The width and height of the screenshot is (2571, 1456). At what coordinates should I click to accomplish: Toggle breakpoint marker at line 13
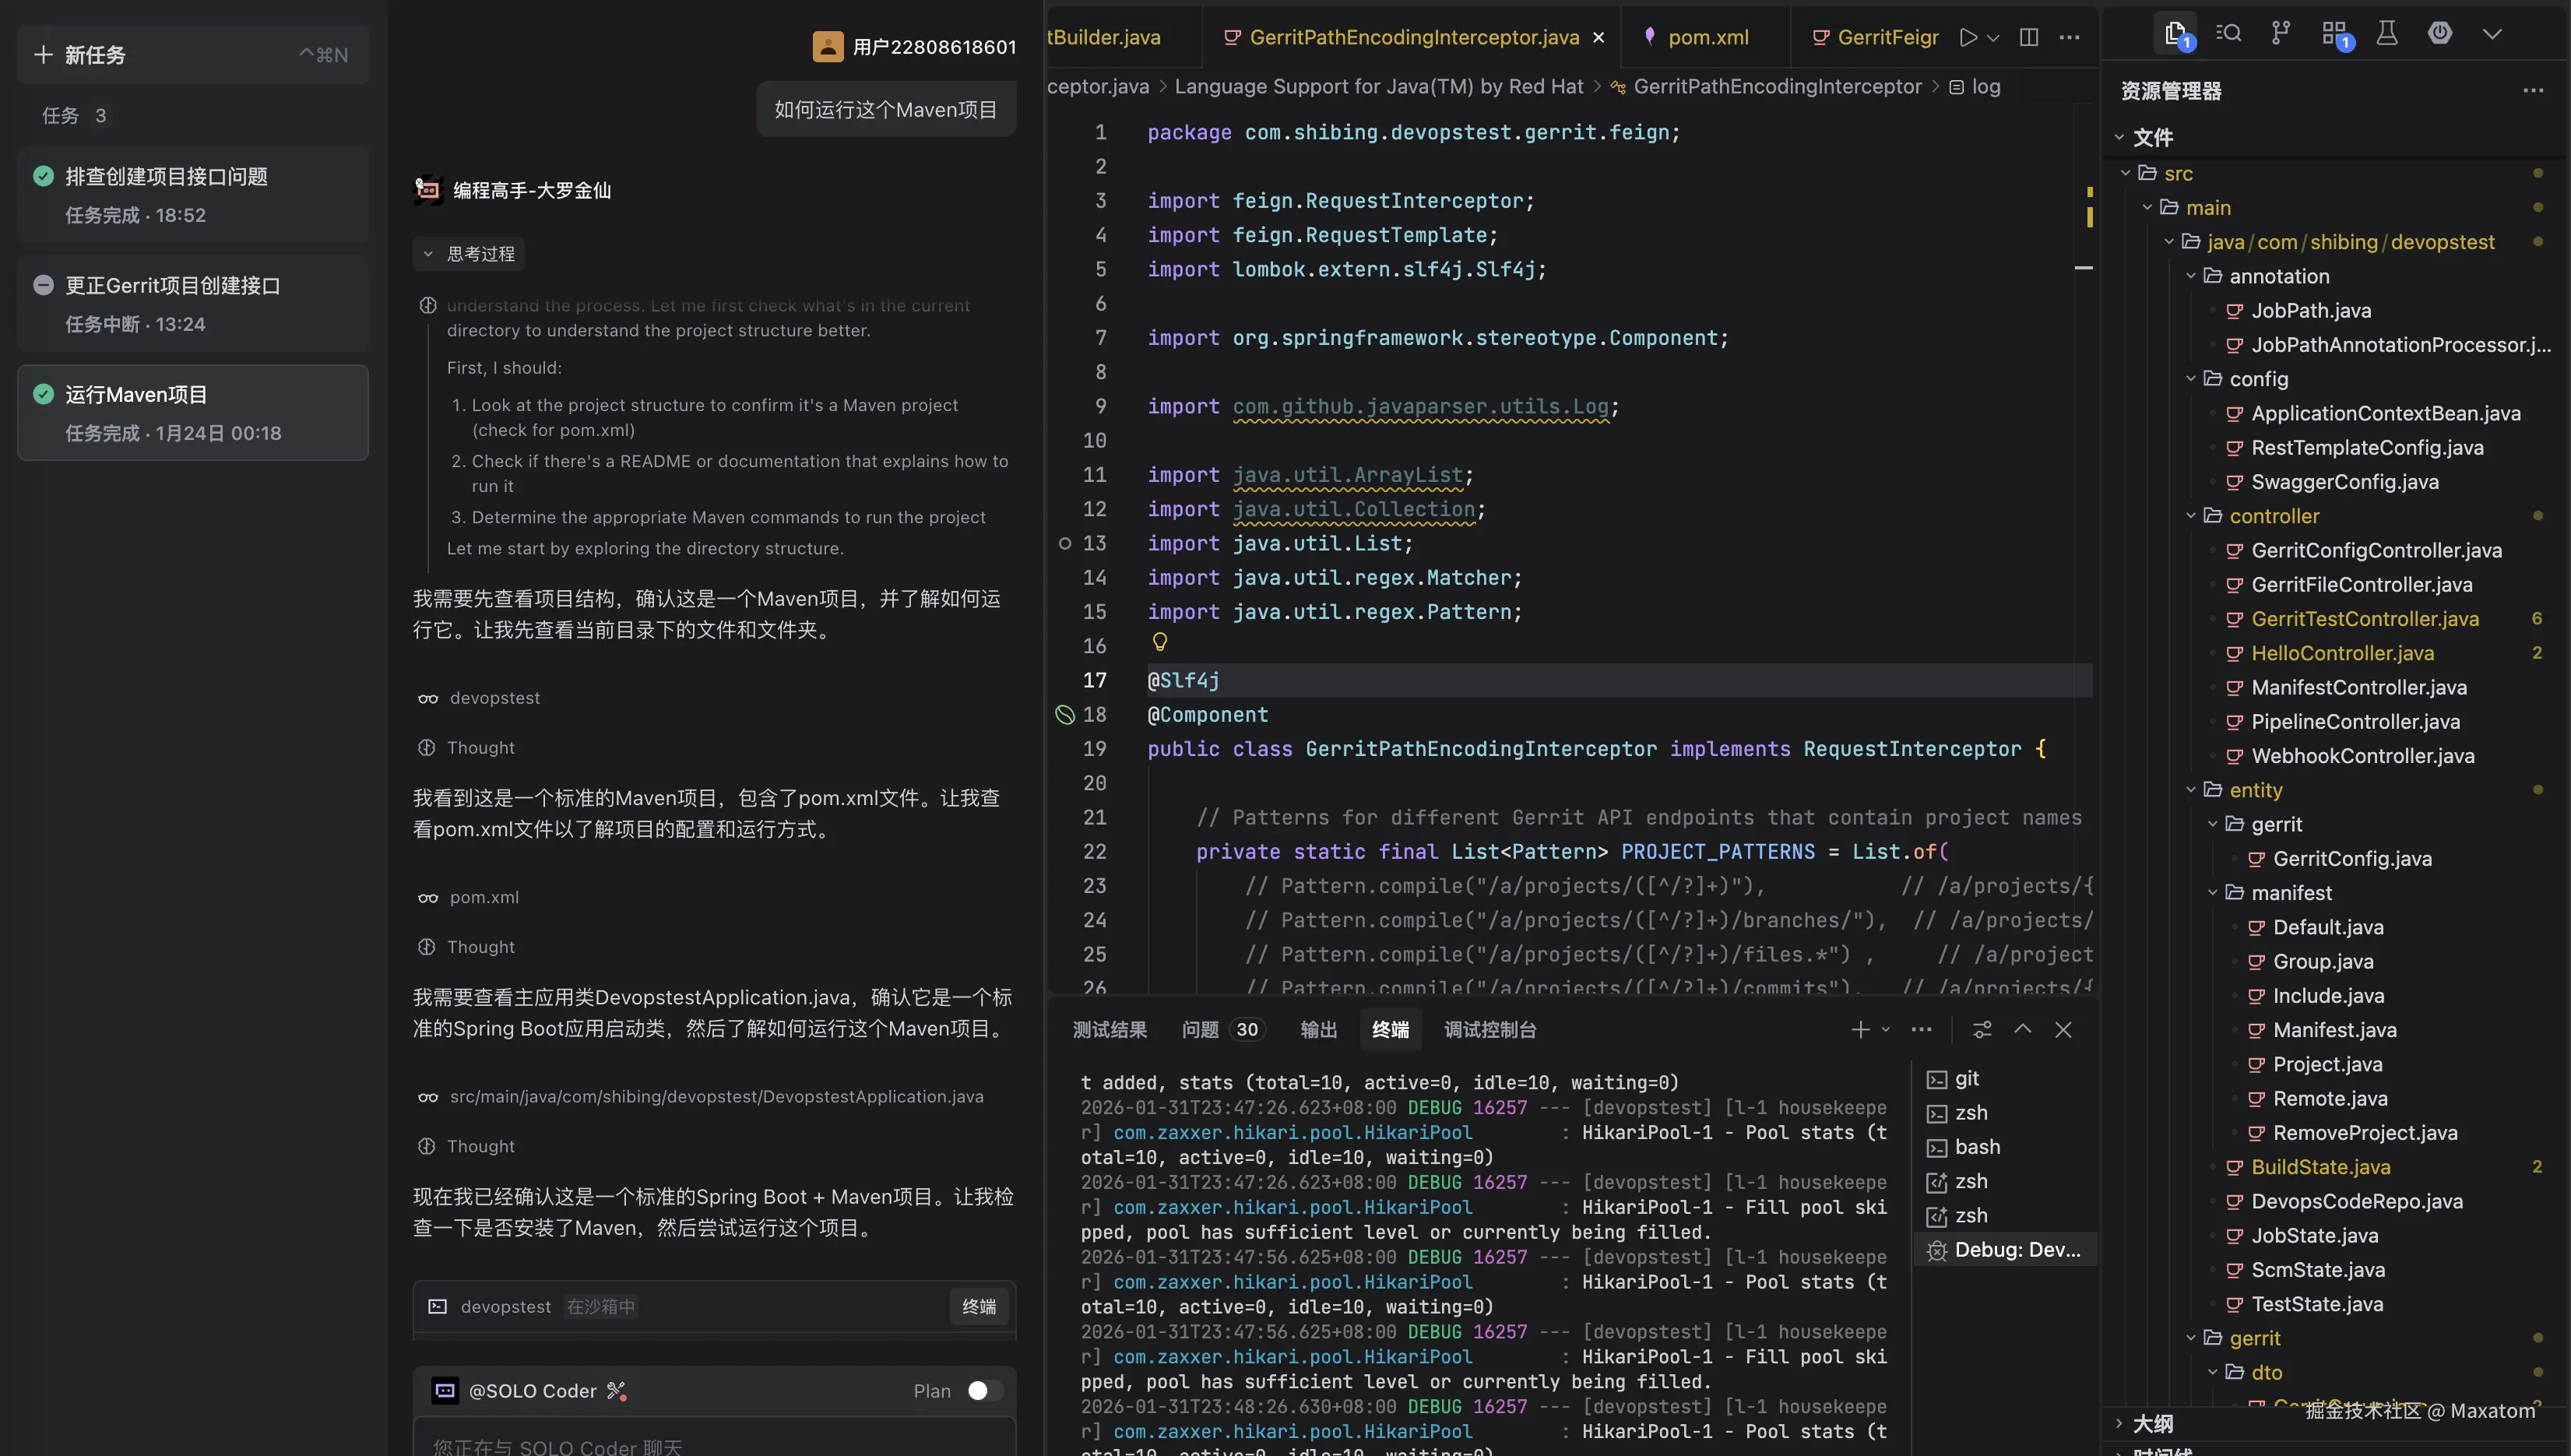click(x=1065, y=543)
